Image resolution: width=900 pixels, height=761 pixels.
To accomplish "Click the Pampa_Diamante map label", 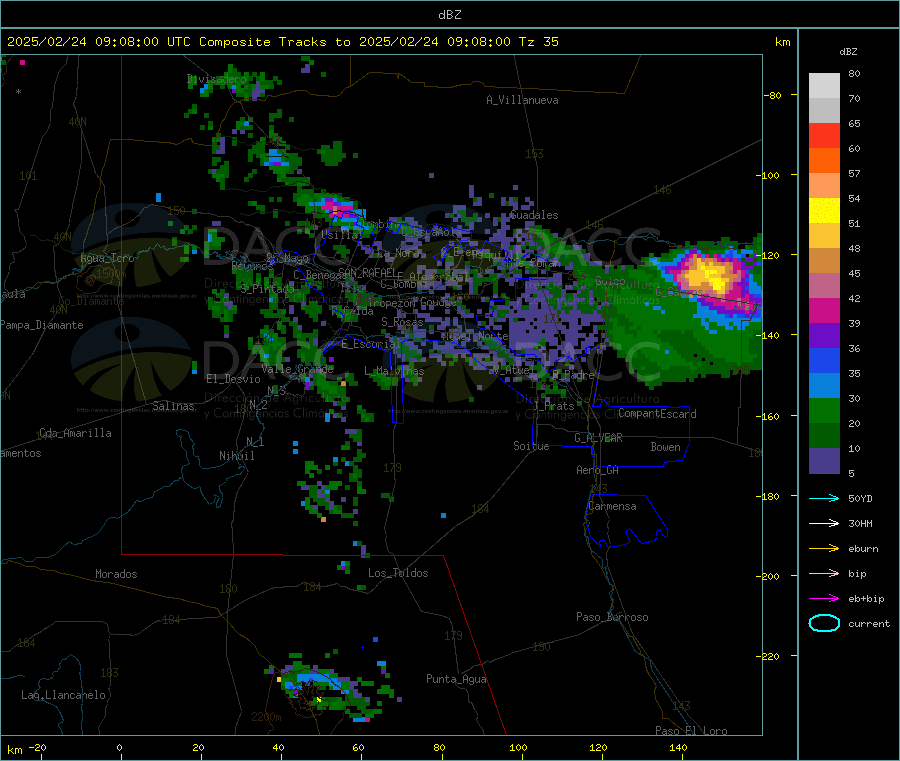I will [x=42, y=325].
